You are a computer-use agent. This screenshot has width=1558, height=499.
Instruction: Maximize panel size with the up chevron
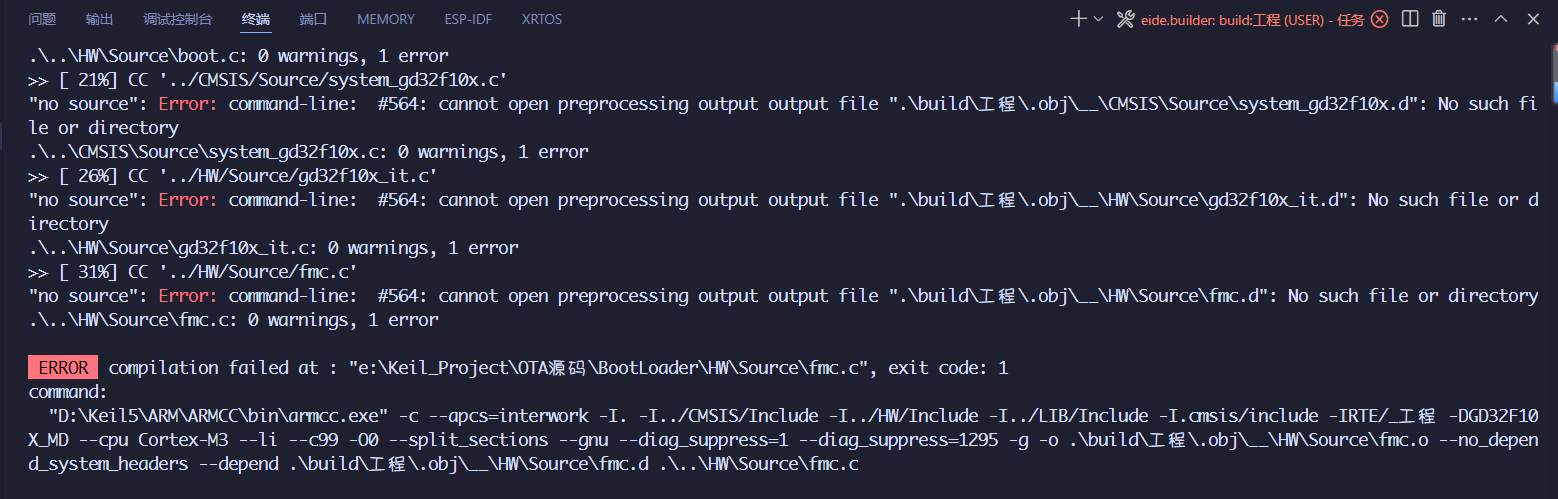[1501, 19]
